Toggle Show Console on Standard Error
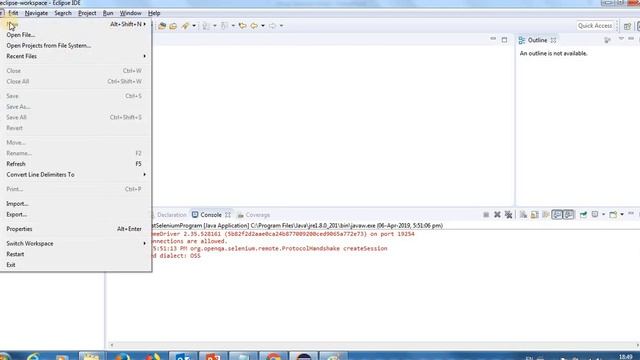 569,215
